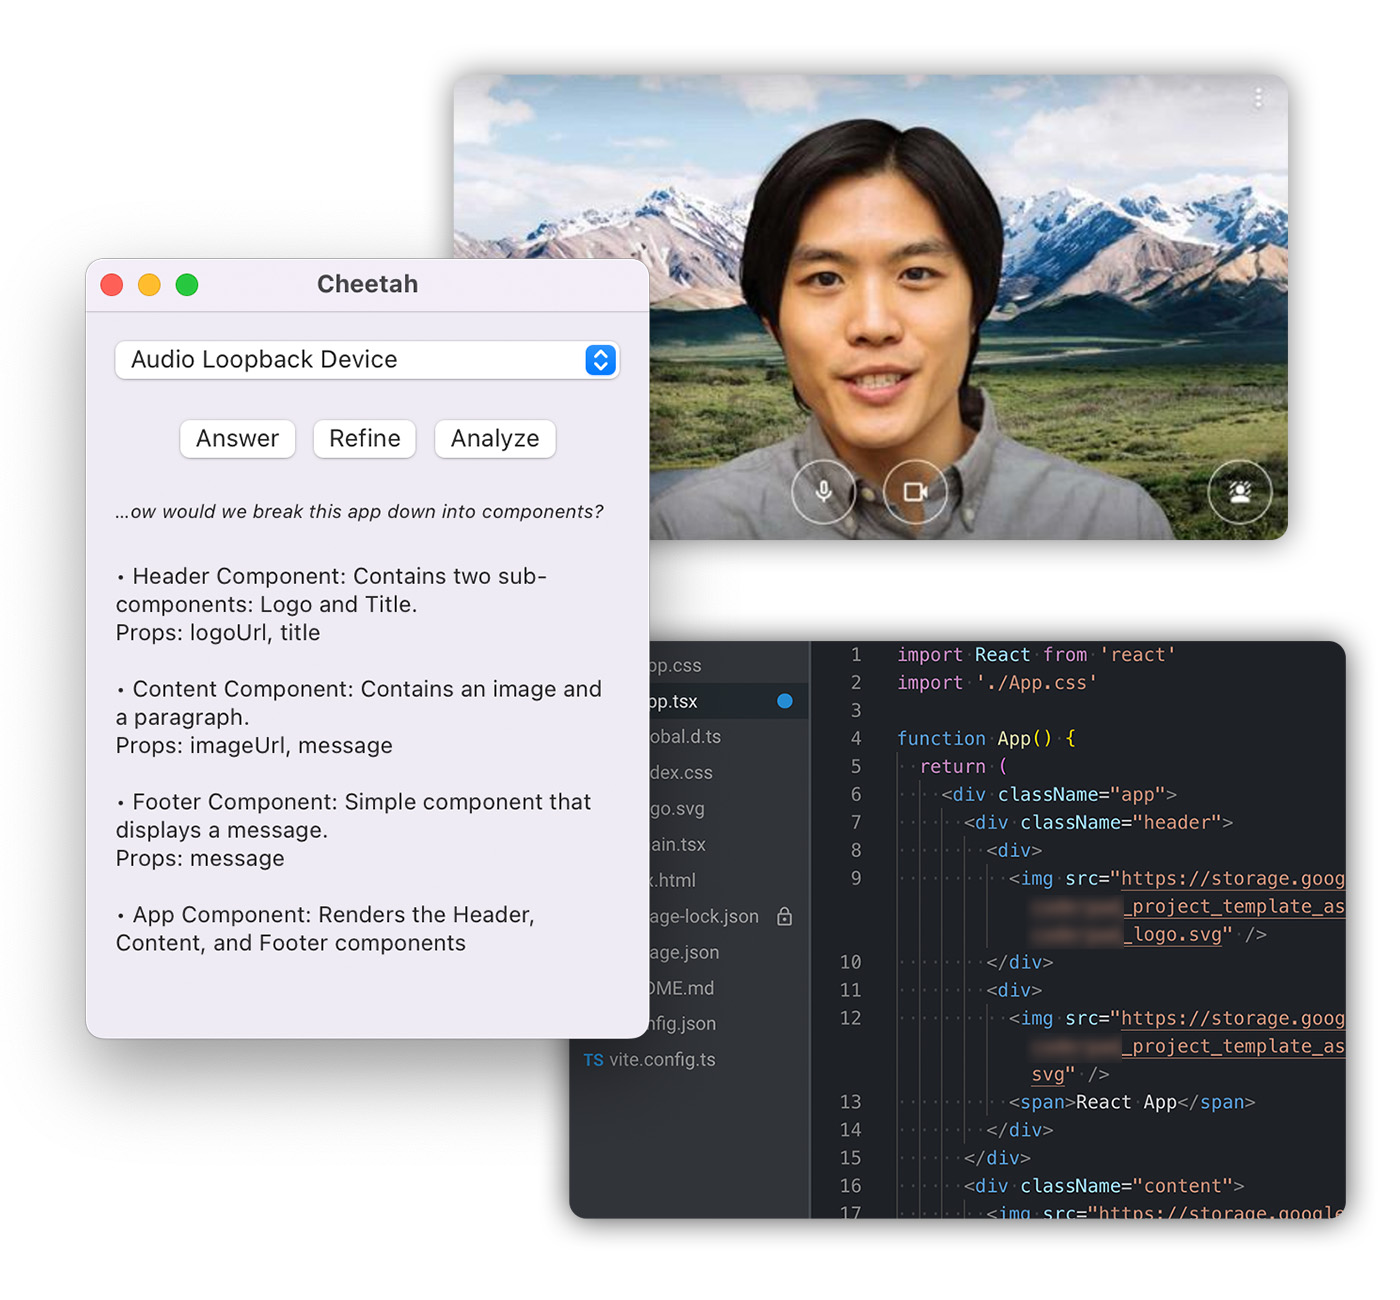This screenshot has height=1300, width=1400.
Task: Click the blue chevron on the device selector
Action: 599,360
